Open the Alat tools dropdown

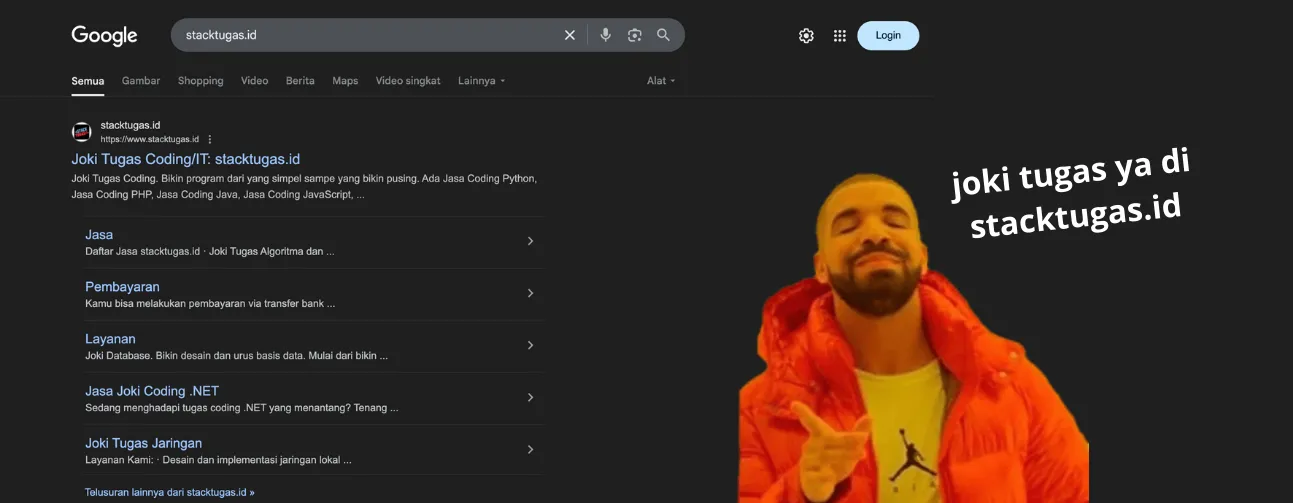661,81
